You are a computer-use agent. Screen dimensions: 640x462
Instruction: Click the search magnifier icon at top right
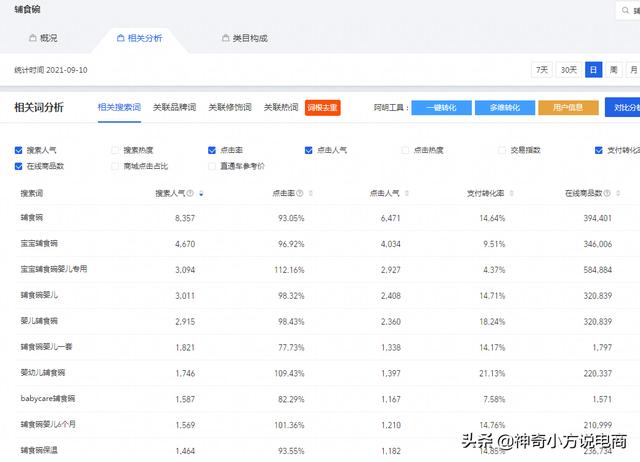626,11
